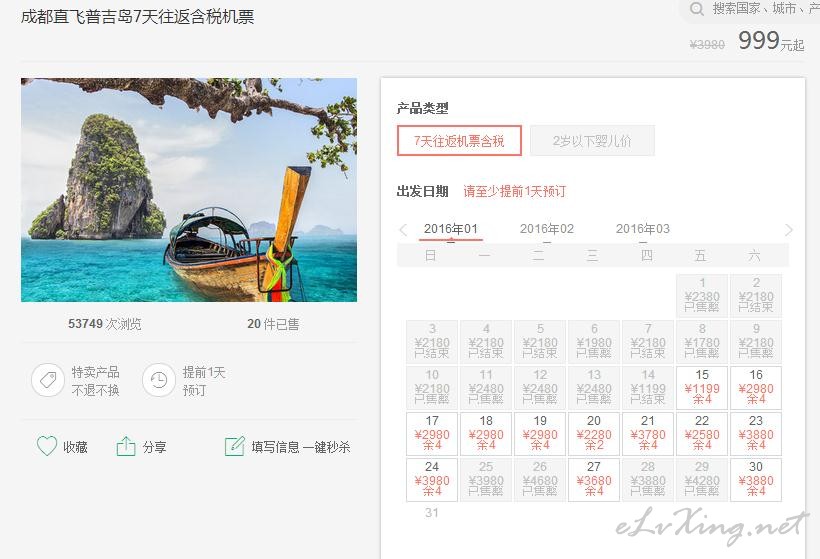Select the 2岁以下婴儿价 product type
Image resolution: width=820 pixels, height=559 pixels.
point(592,141)
